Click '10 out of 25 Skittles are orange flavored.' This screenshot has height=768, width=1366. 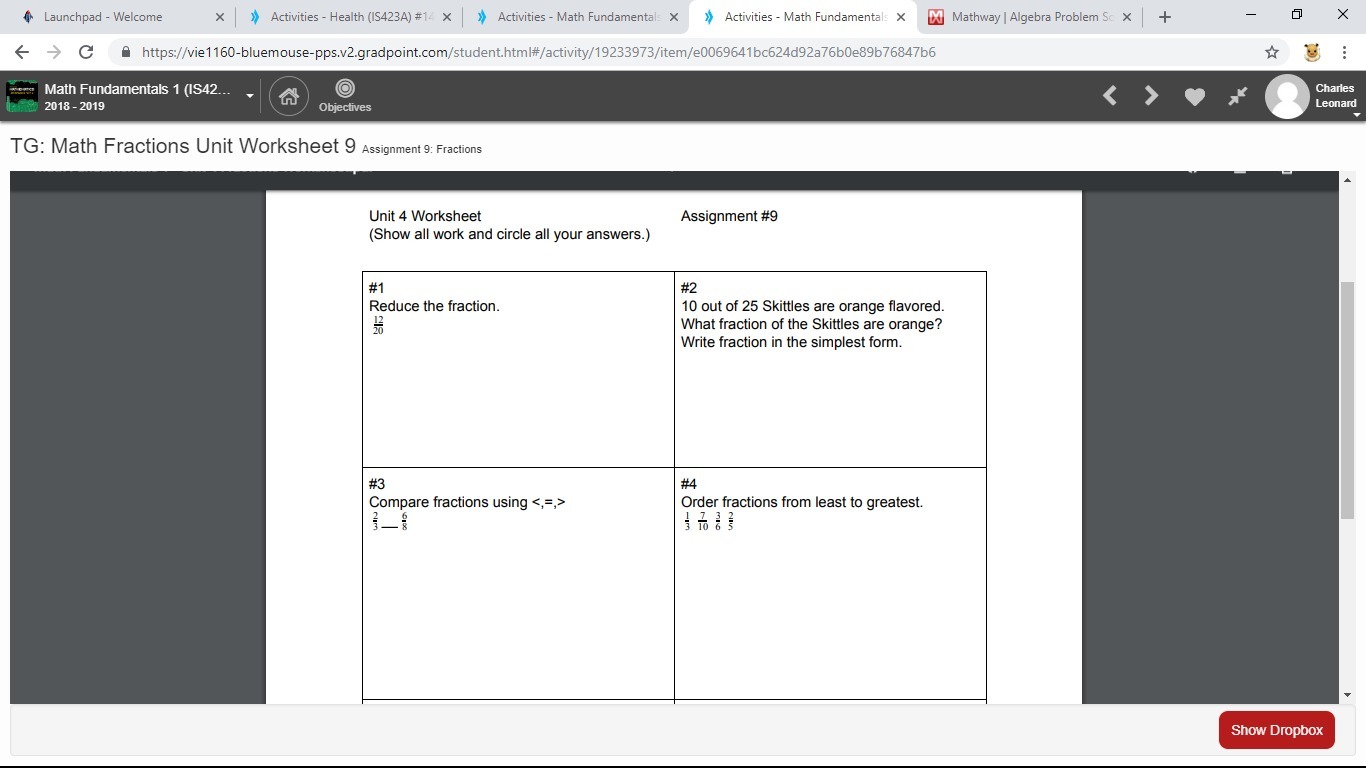813,306
